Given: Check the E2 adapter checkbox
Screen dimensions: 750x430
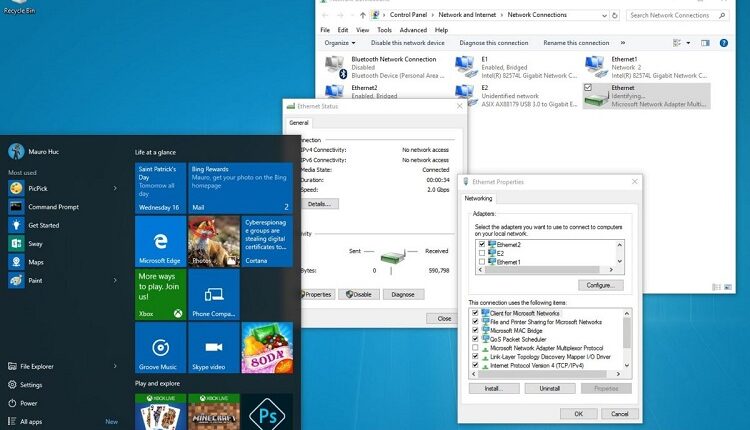Looking at the screenshot, I should [482, 253].
